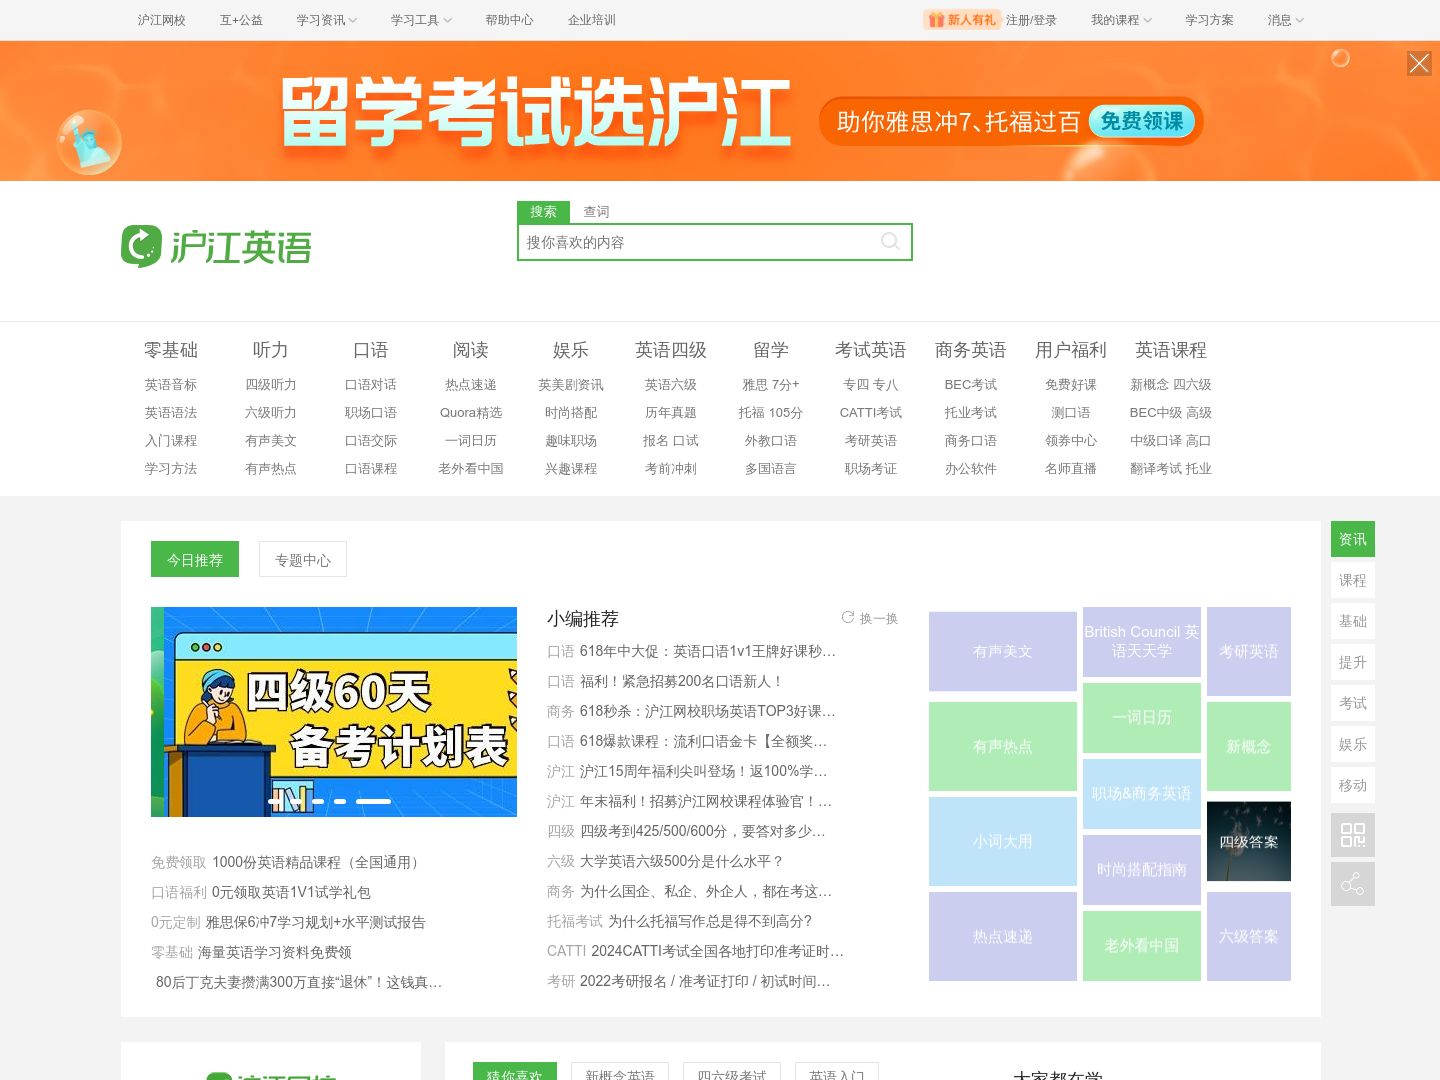Click the search magnifier icon

[890, 241]
